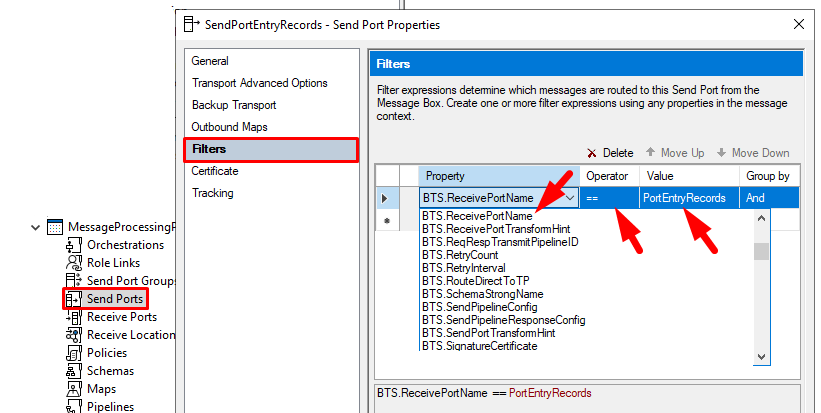The height and width of the screenshot is (413, 821).
Task: Collapse the MessageProcessing application node
Action: point(37,227)
